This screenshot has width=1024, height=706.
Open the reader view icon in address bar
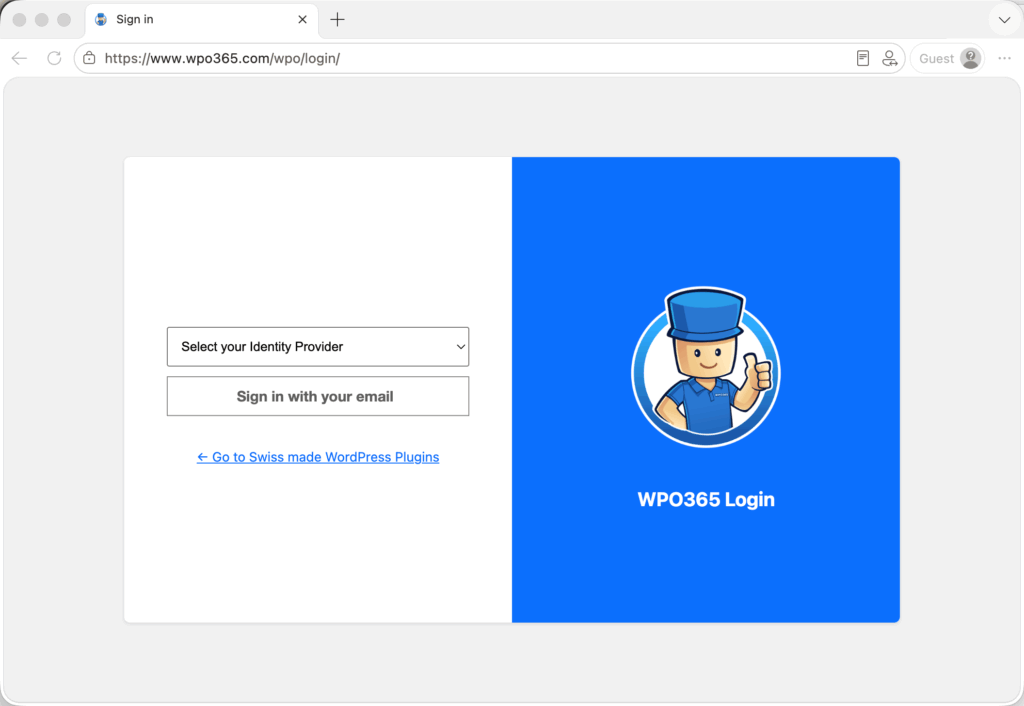[x=863, y=58]
